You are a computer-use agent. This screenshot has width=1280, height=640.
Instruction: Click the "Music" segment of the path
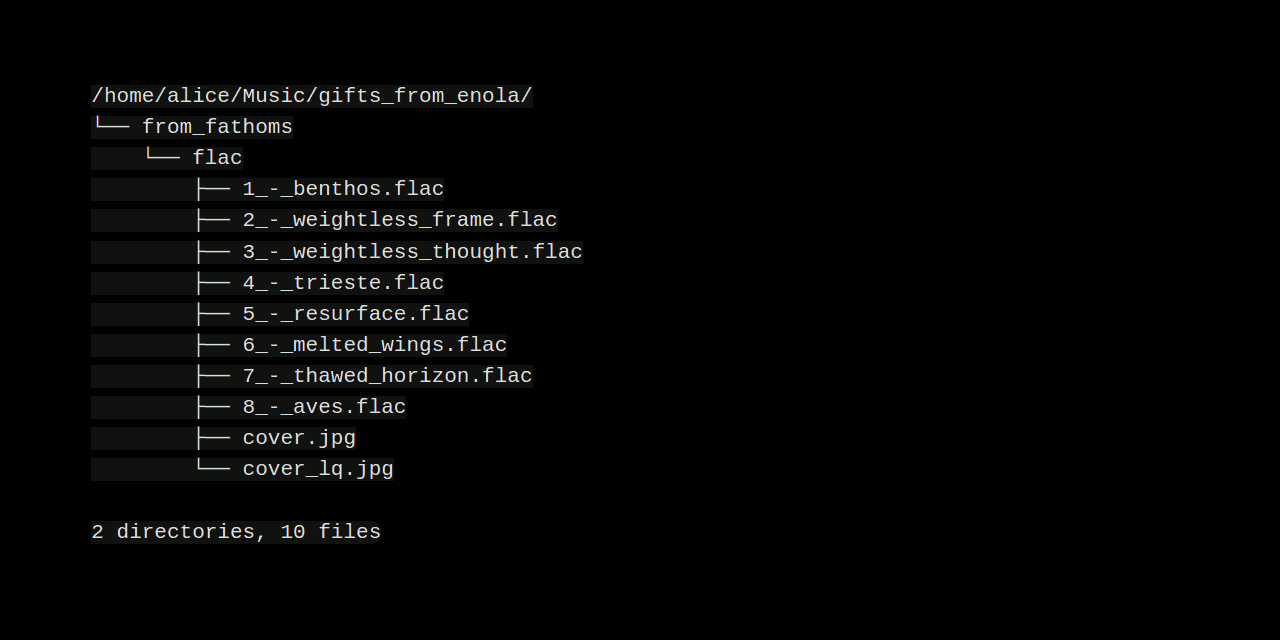[274, 96]
